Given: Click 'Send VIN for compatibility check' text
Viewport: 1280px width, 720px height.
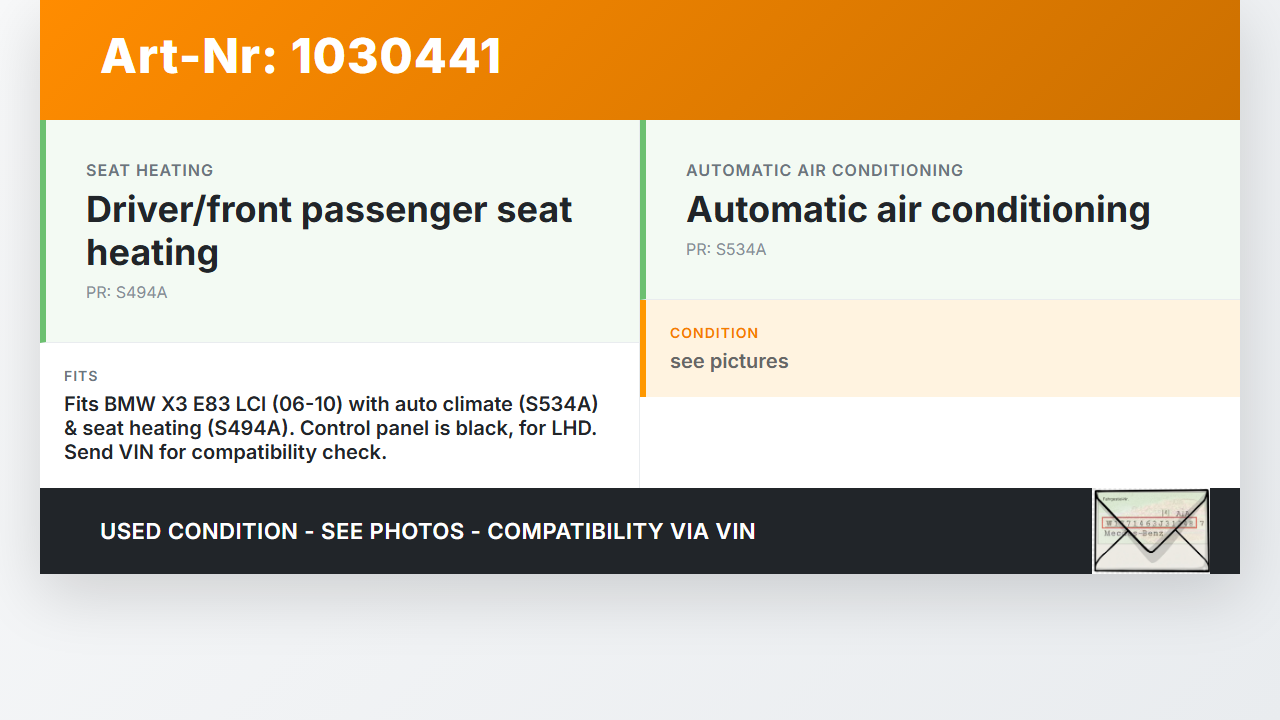Looking at the screenshot, I should coord(225,452).
